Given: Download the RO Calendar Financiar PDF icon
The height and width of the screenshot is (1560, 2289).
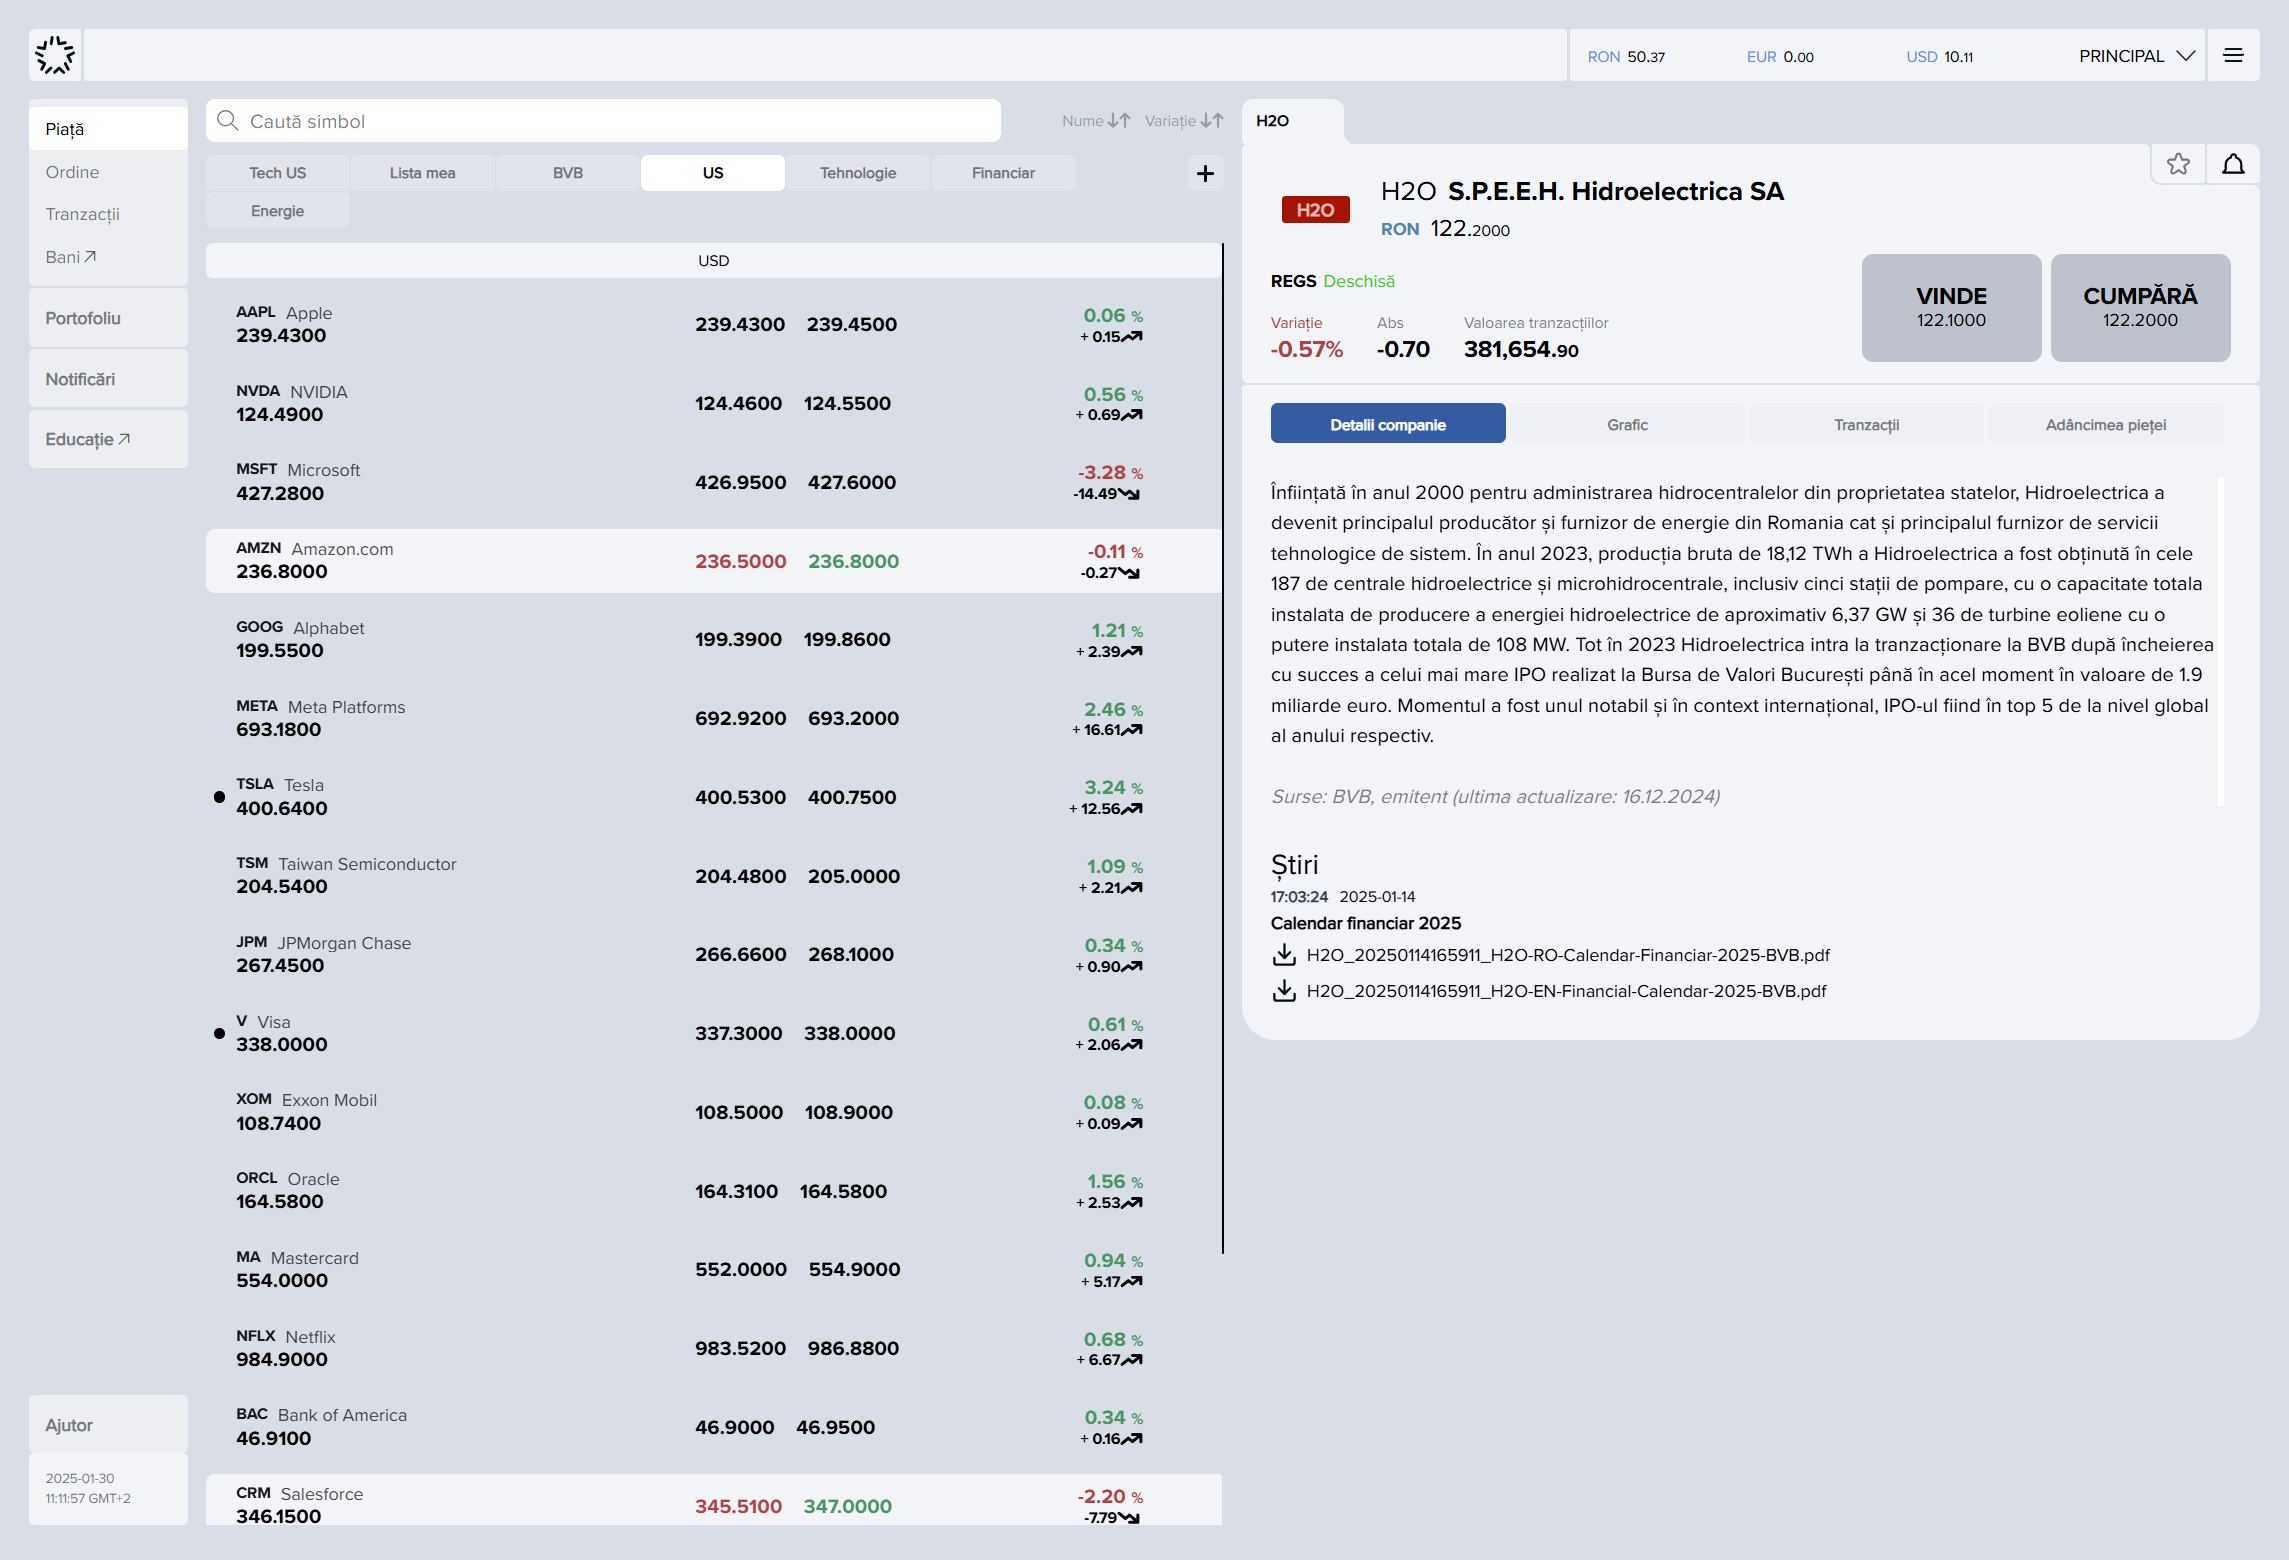Looking at the screenshot, I should click(x=1284, y=955).
